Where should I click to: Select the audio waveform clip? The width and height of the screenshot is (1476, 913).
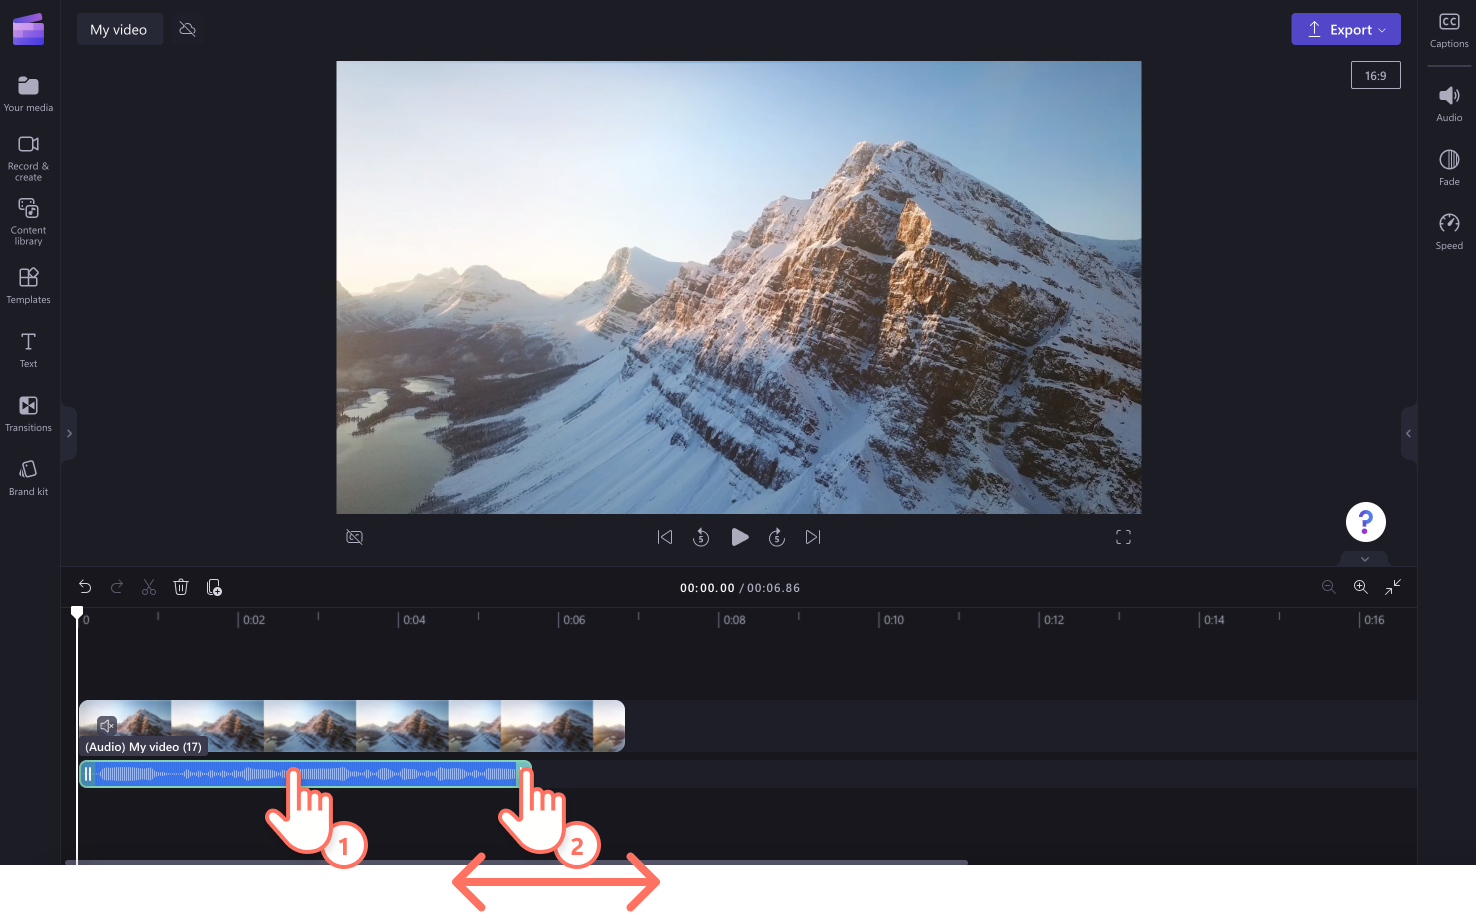pos(306,774)
